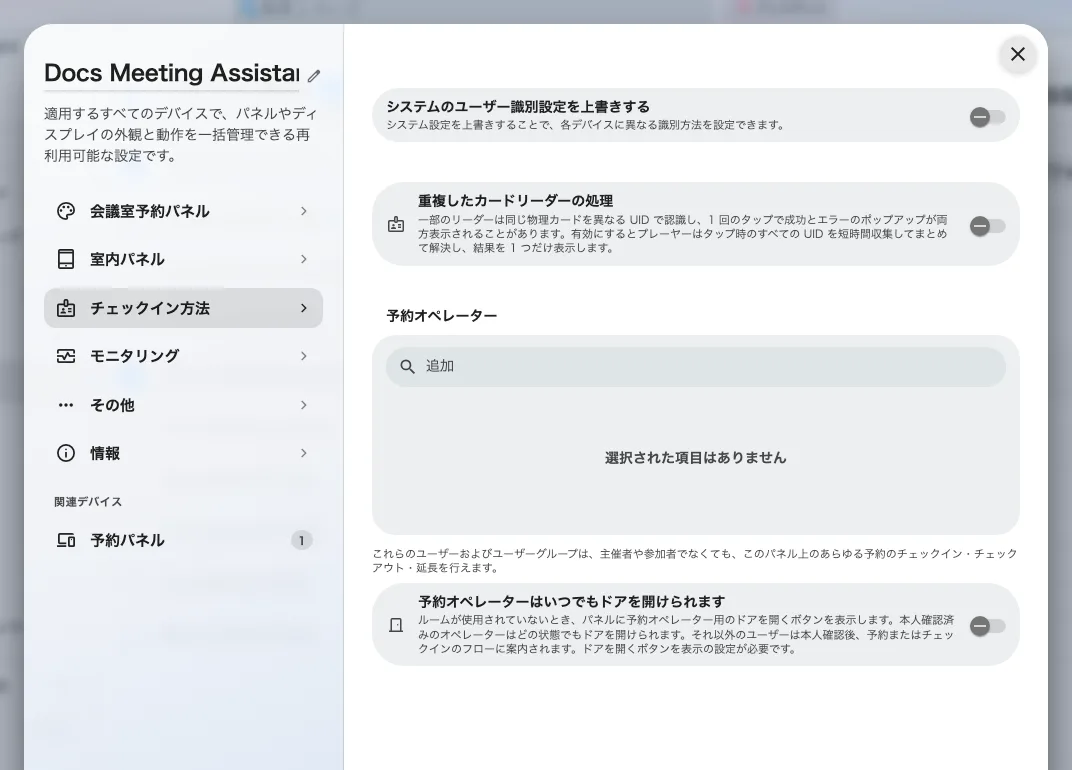Open the その他 menu item
Image resolution: width=1072 pixels, height=770 pixels.
pos(183,405)
